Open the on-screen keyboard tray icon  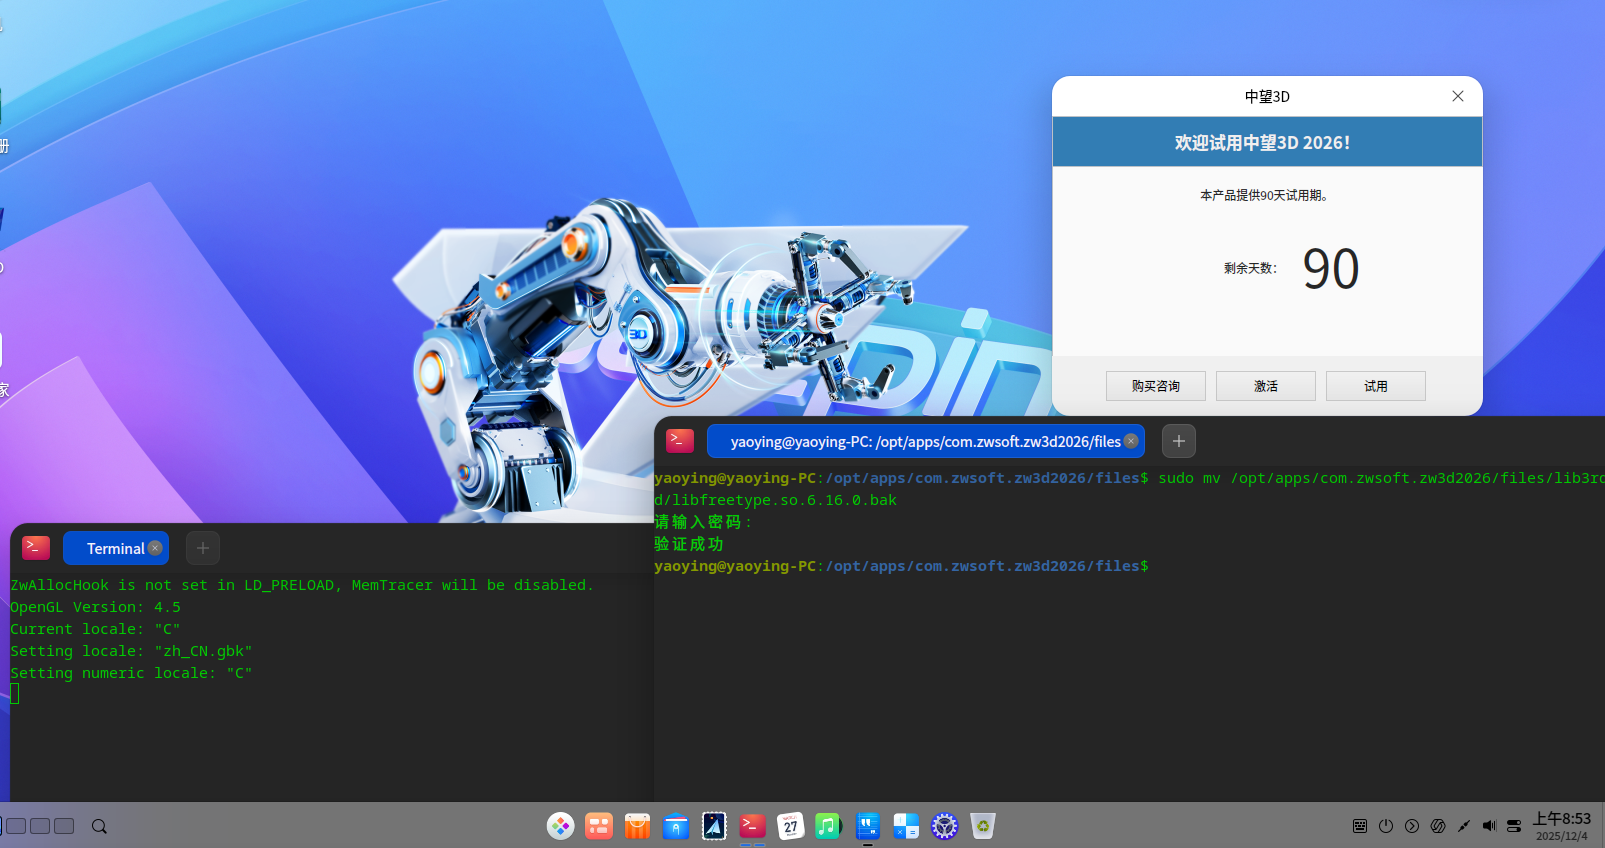tap(1360, 826)
